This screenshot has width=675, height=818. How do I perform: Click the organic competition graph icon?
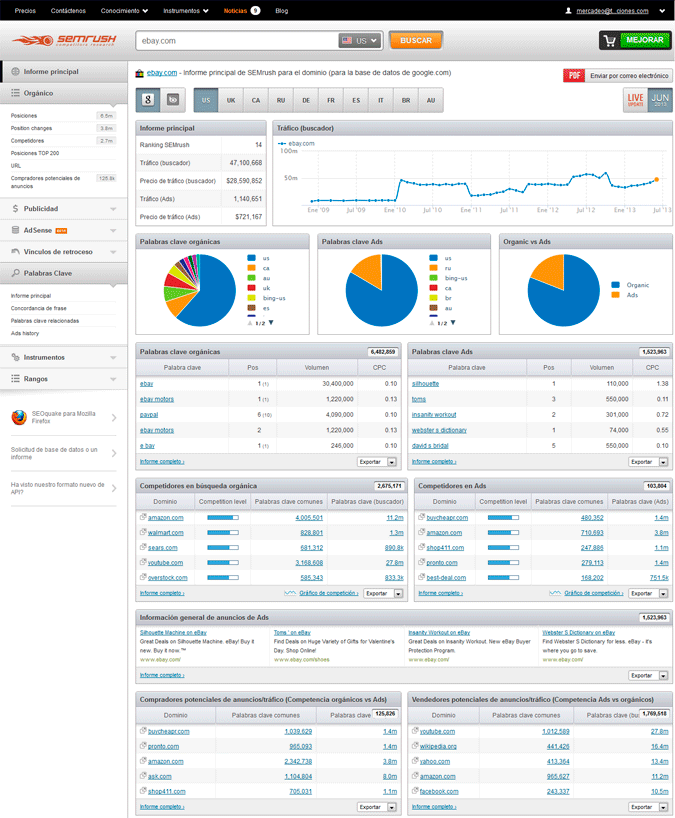point(290,593)
